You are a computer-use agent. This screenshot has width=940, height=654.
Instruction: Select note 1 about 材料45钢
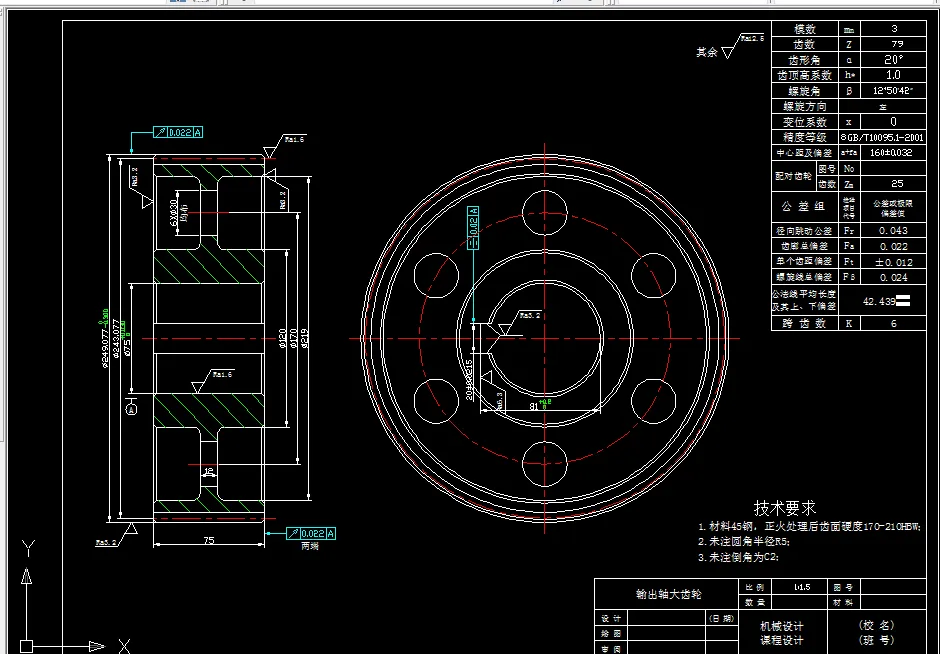coord(809,526)
